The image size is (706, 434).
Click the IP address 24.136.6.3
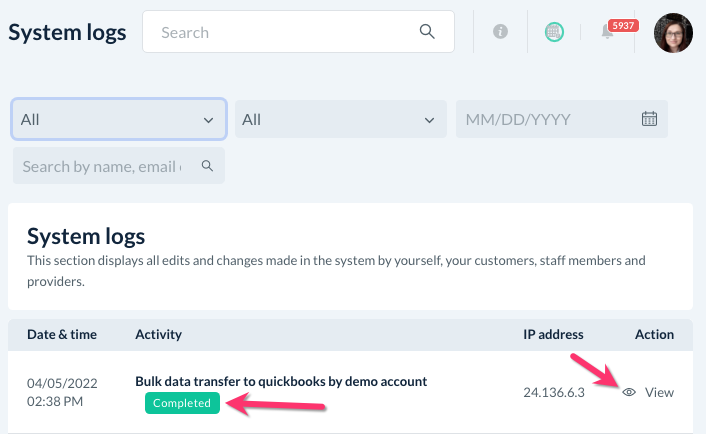[552, 392]
